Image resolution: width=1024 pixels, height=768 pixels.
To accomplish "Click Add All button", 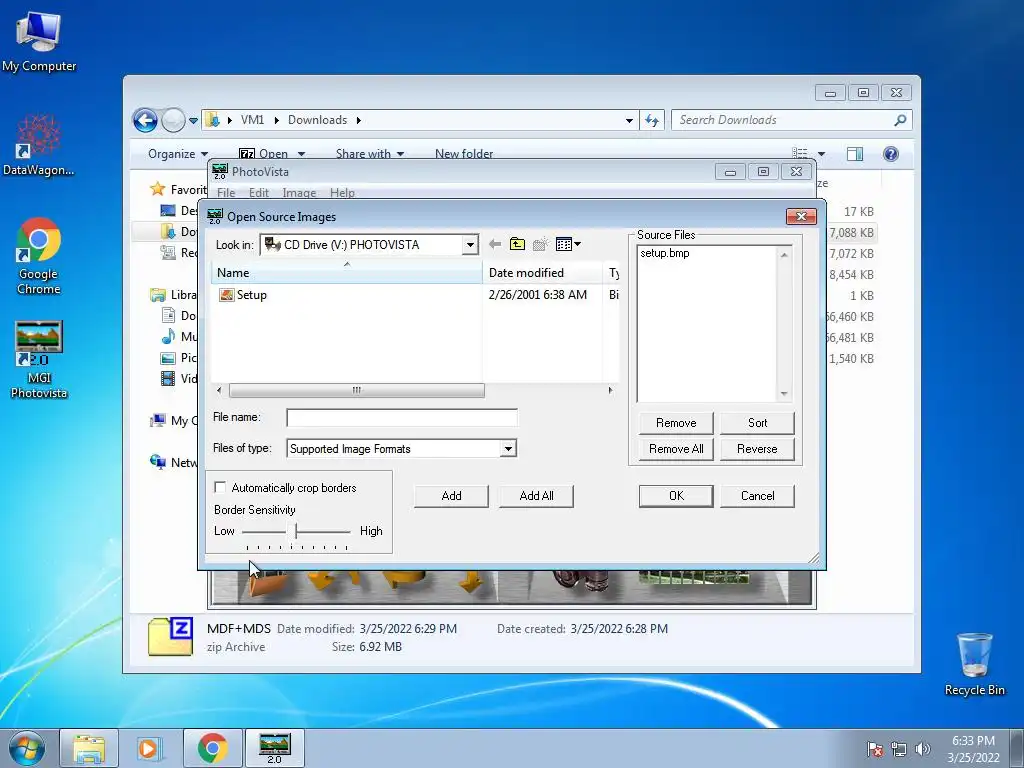I will 536,496.
